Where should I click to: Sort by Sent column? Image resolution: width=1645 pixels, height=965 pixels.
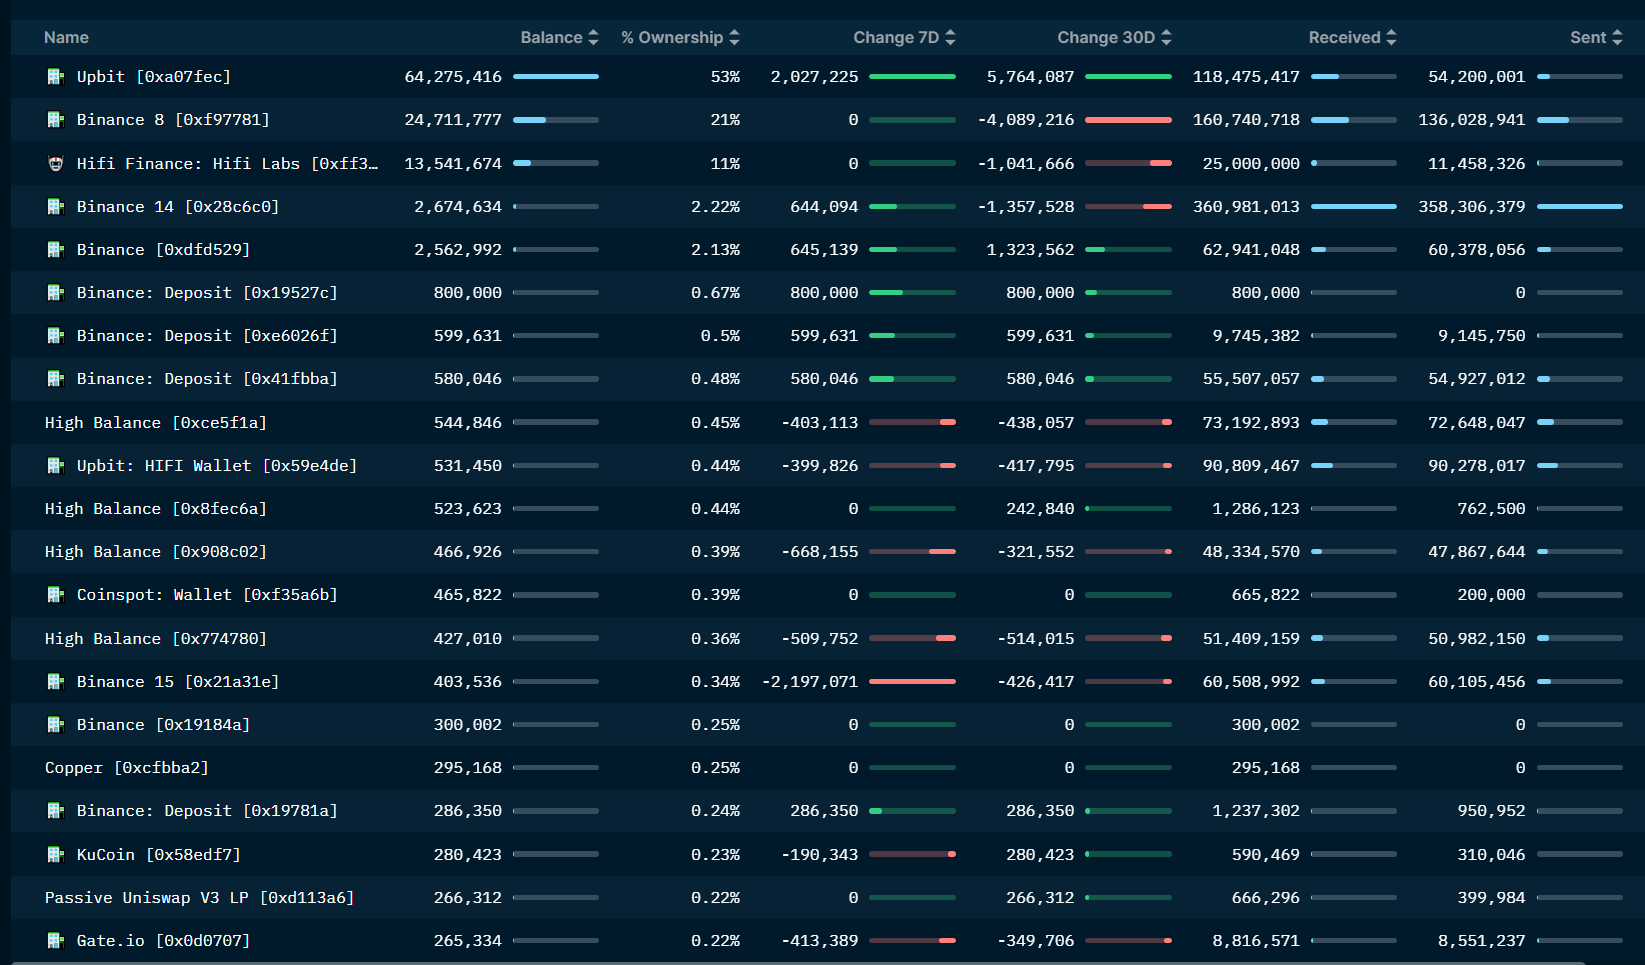1595,37
